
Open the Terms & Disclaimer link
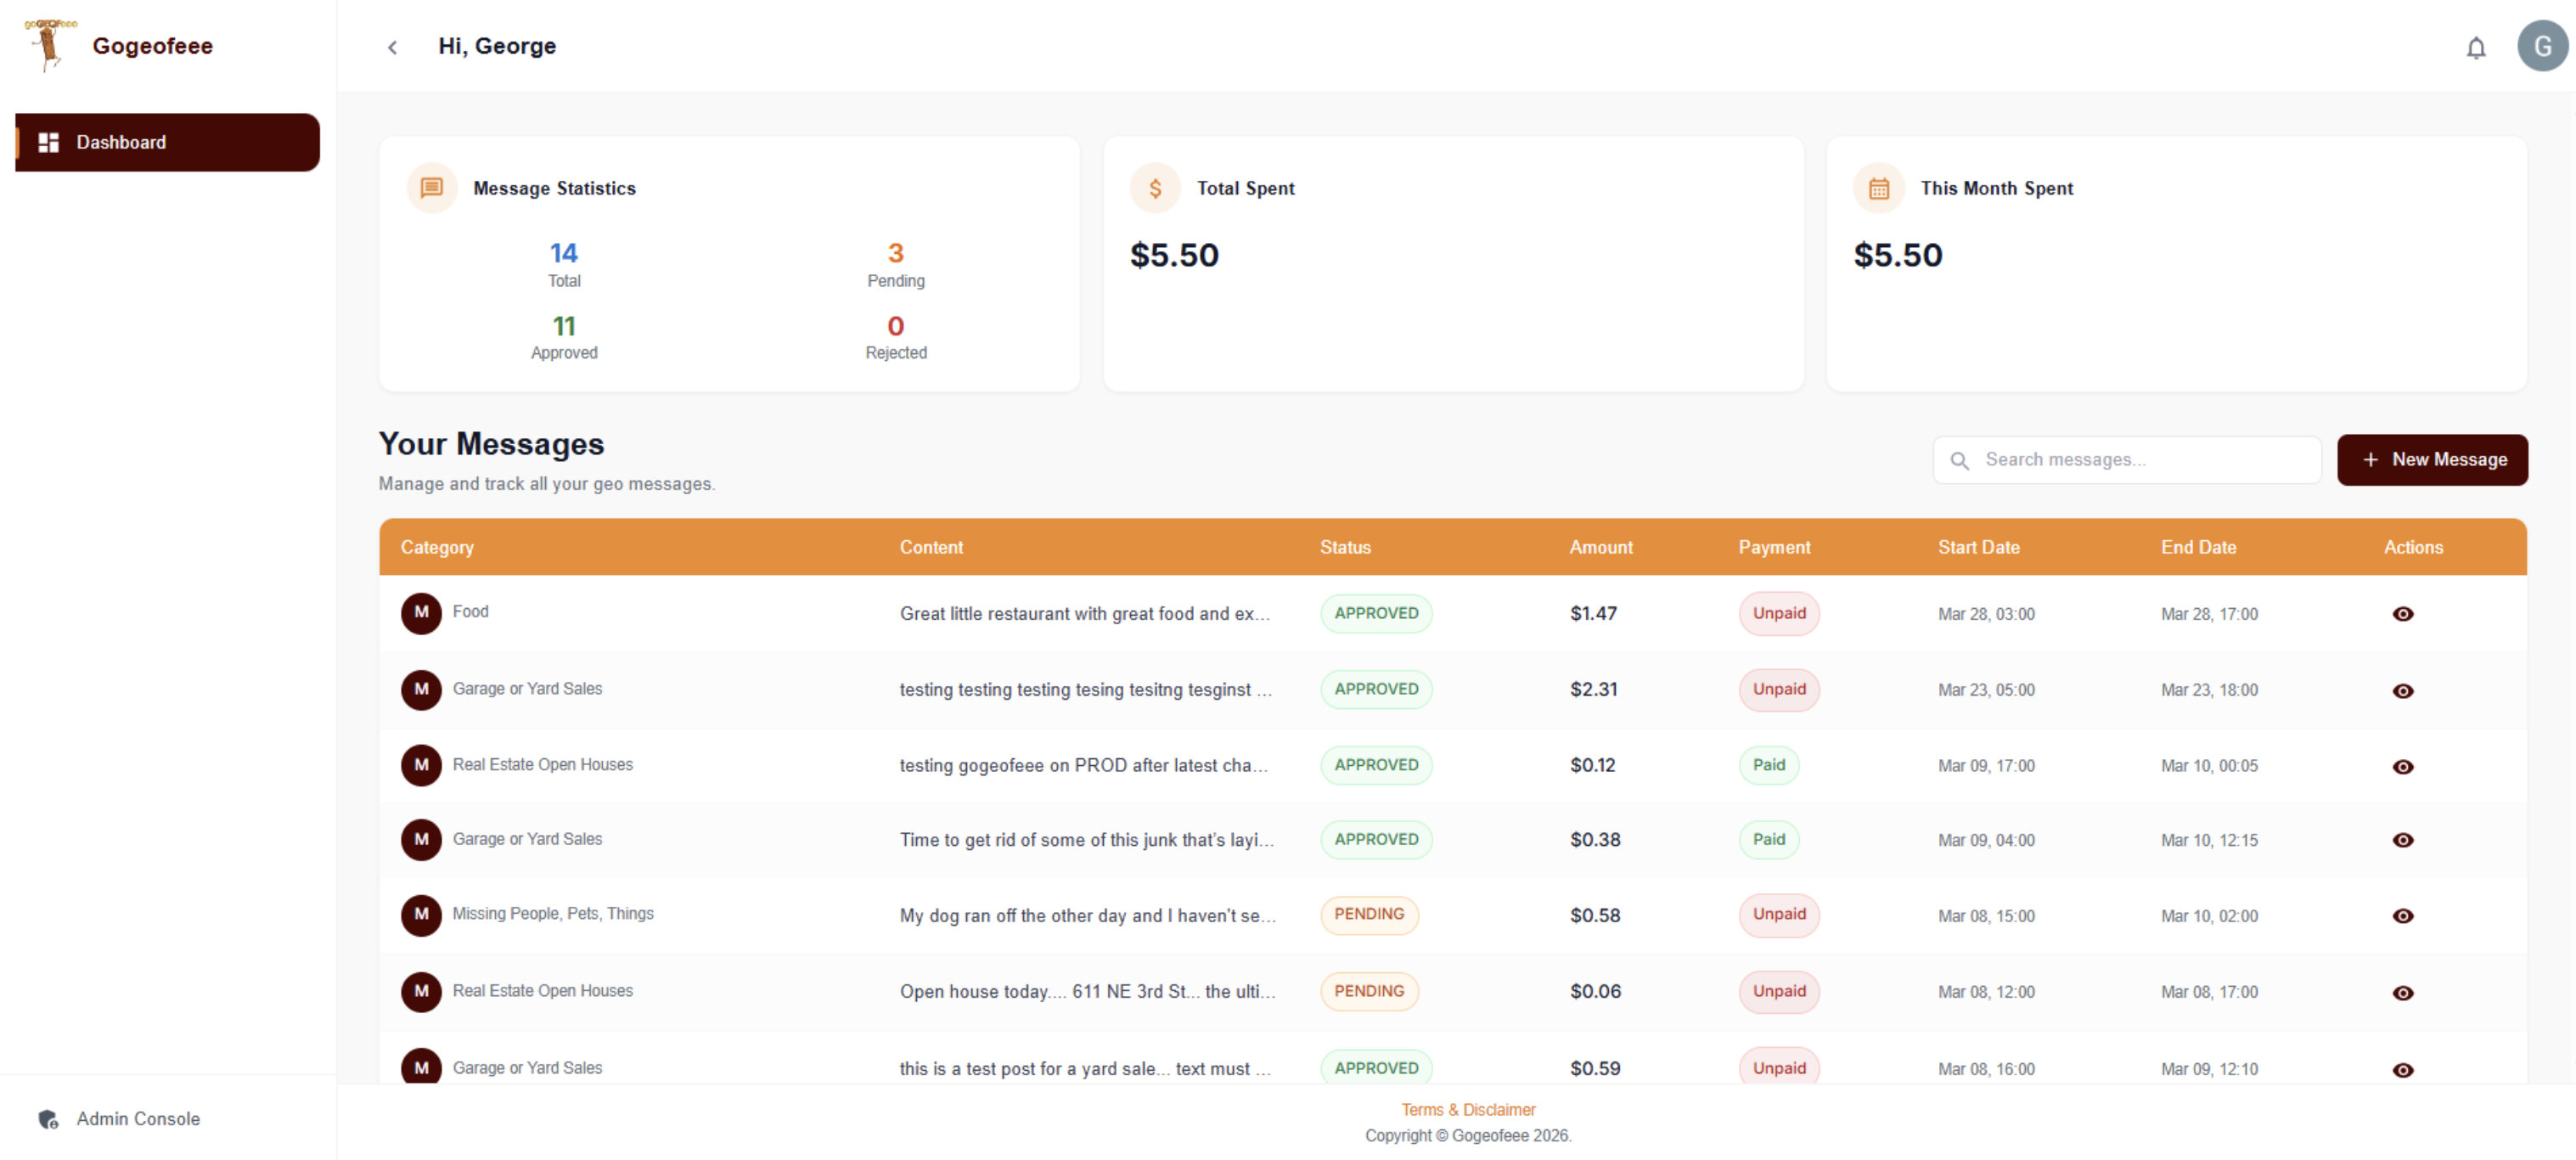pyautogui.click(x=1467, y=1109)
